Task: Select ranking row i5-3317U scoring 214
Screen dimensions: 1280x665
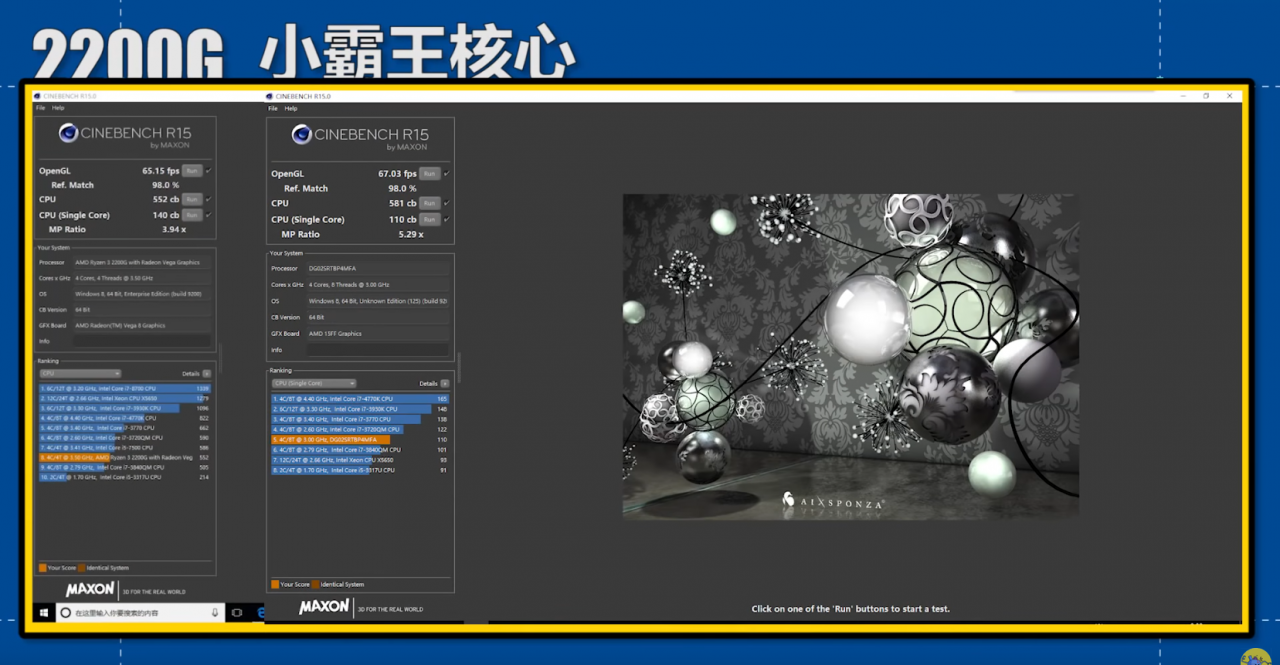Action: click(x=125, y=477)
